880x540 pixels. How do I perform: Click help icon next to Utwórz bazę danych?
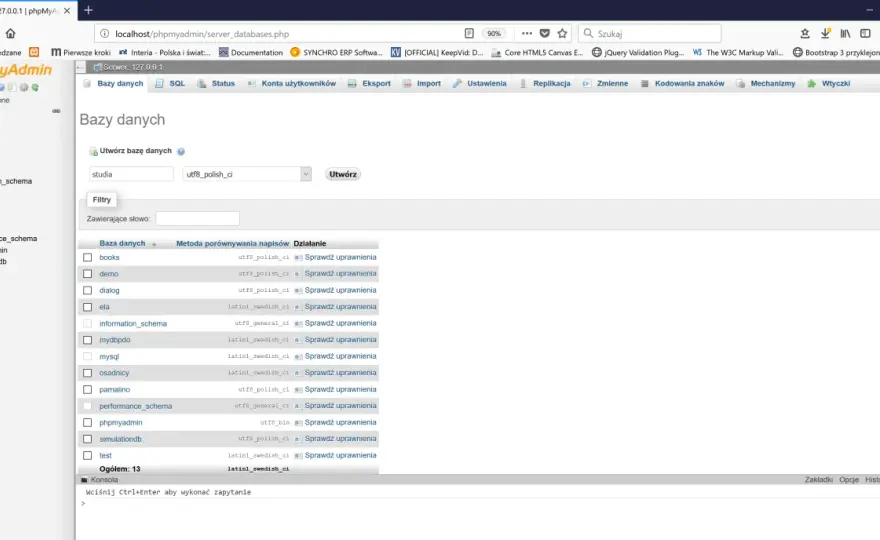[181, 152]
